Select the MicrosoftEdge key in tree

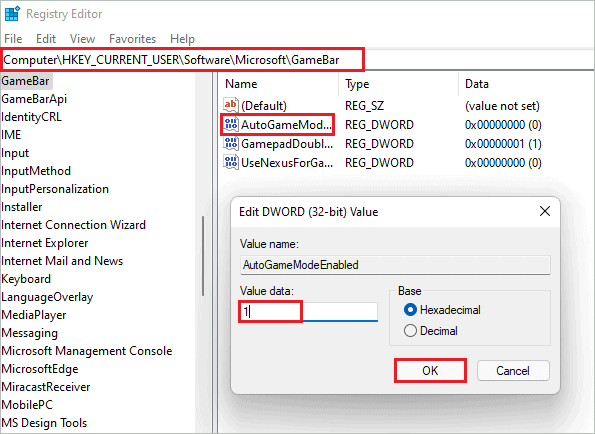tap(40, 369)
